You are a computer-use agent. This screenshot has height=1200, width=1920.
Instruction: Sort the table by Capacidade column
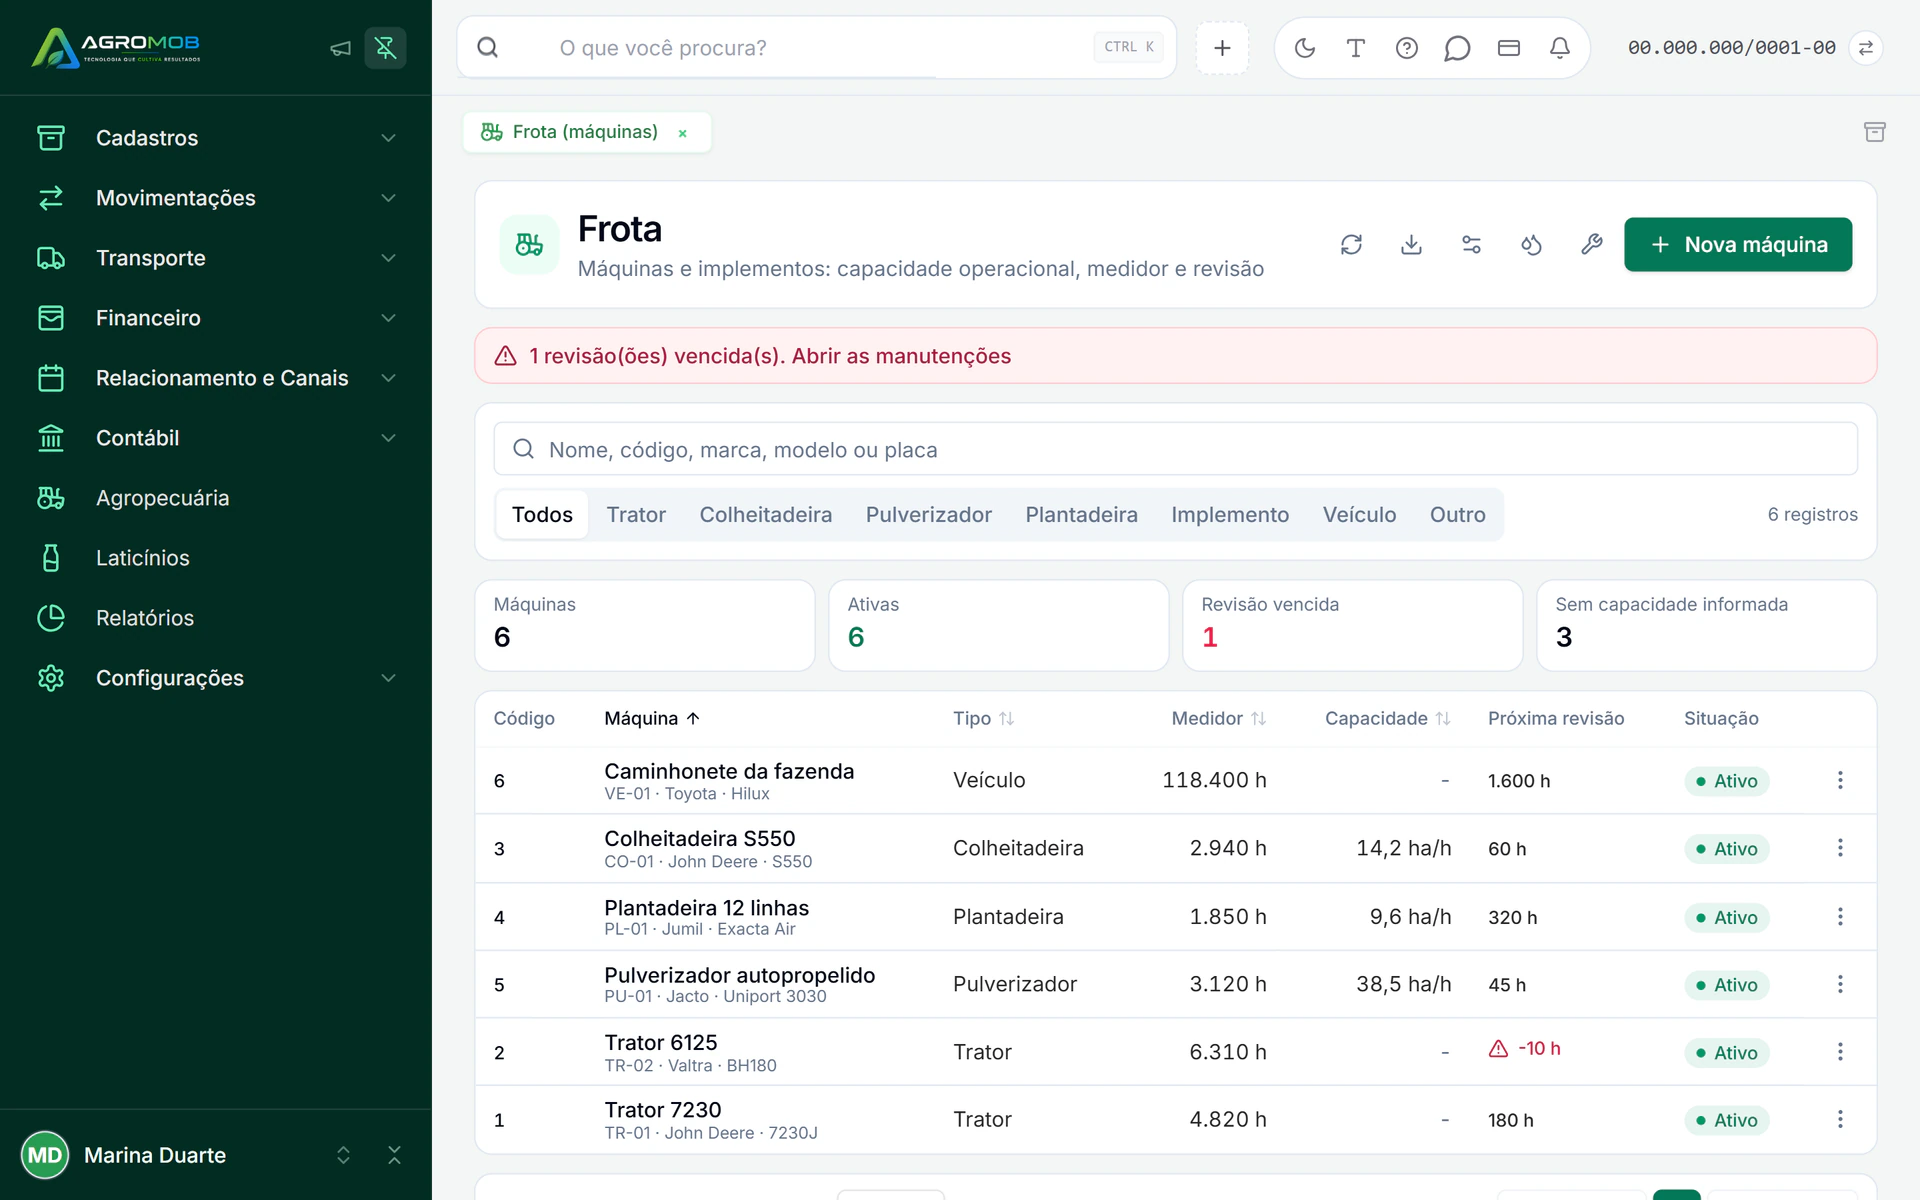click(1387, 719)
